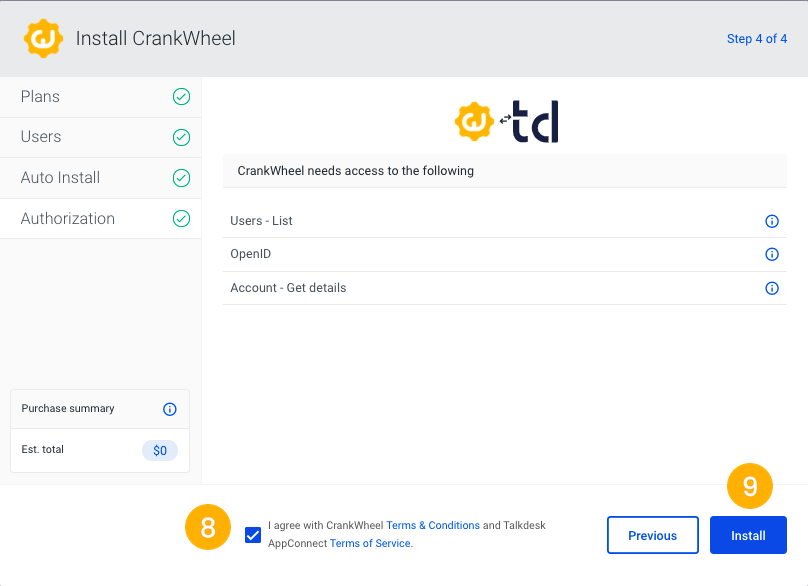This screenshot has height=586, width=808.
Task: Open Talkdesk Terms of Service link
Action: (370, 543)
